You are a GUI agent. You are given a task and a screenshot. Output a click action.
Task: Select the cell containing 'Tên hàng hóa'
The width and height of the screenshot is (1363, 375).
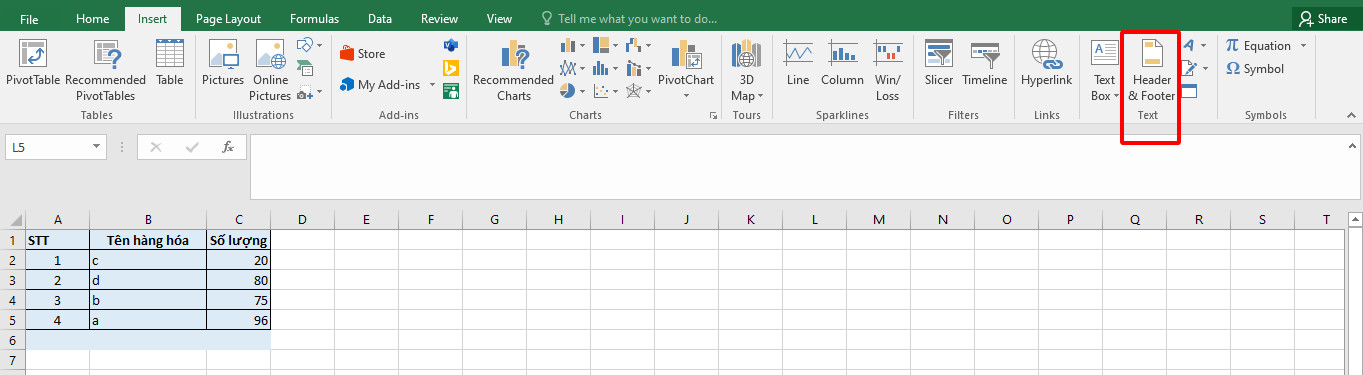tap(148, 240)
